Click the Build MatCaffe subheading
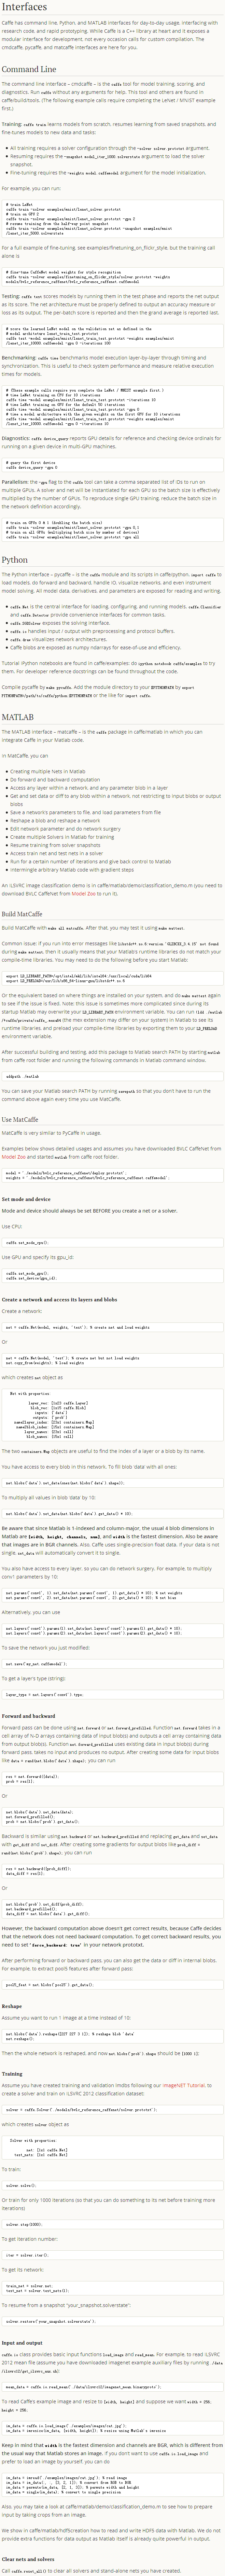 tap(22, 913)
